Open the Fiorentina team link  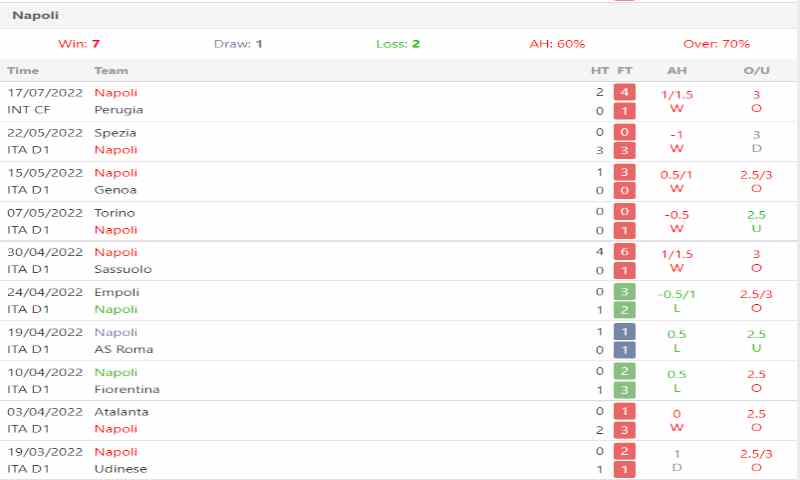pyautogui.click(x=126, y=389)
